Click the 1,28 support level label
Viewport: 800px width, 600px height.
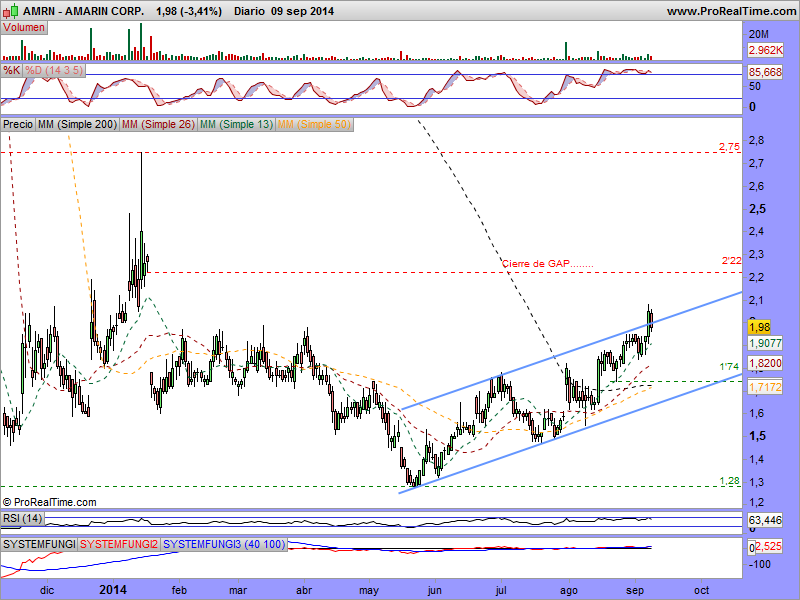[730, 481]
